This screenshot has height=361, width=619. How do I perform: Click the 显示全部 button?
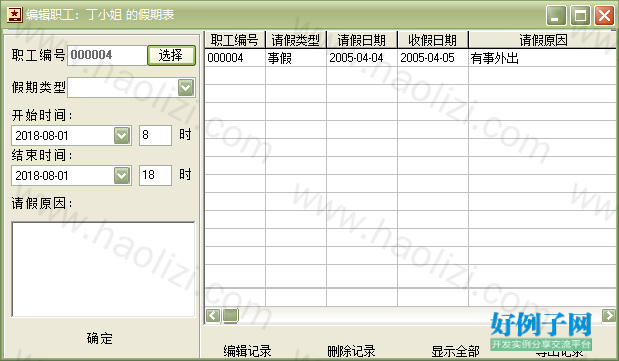coord(455,351)
